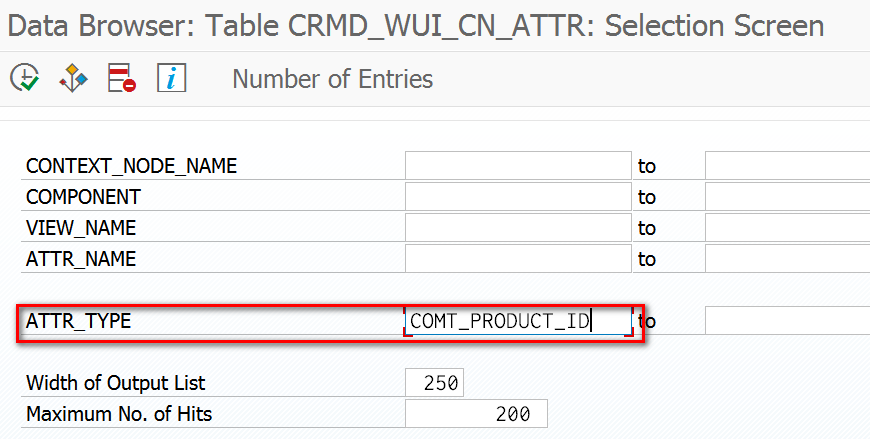Image resolution: width=870 pixels, height=439 pixels.
Task: Click the Execute icon with green checkmark
Action: pyautogui.click(x=25, y=78)
